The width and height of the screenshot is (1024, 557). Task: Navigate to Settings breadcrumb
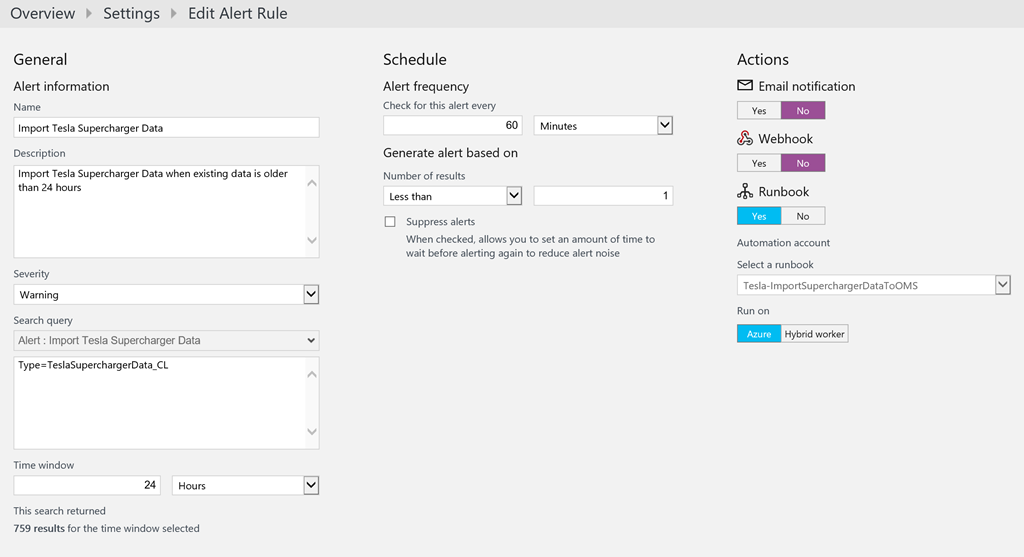tap(131, 14)
